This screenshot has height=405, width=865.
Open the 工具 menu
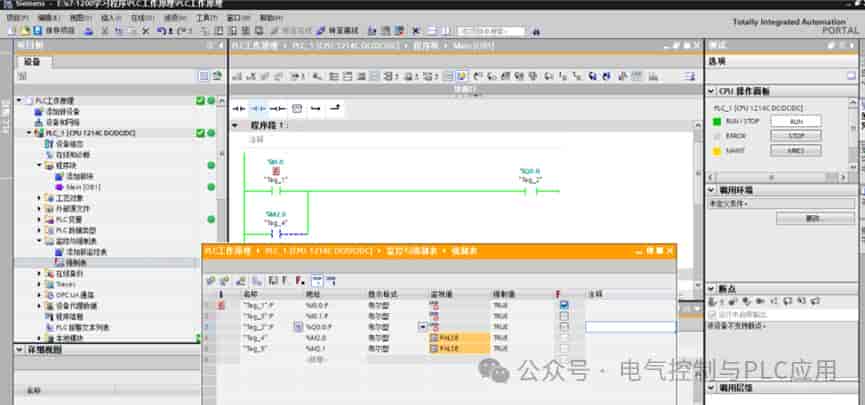206,18
